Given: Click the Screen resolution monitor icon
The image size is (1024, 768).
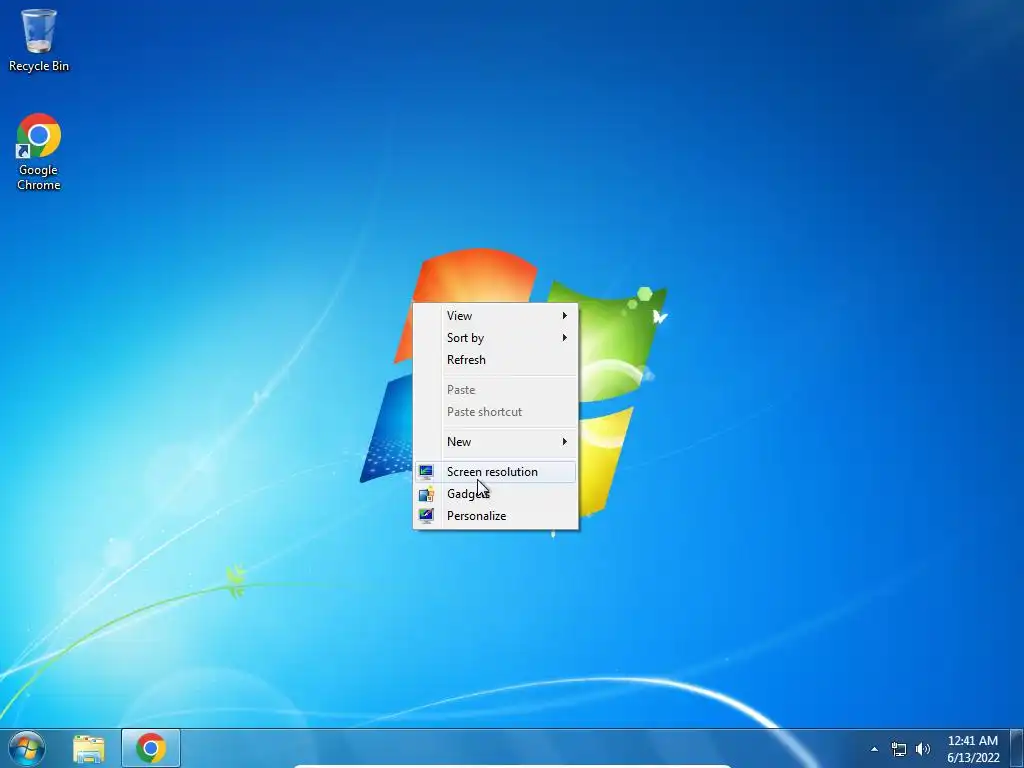Looking at the screenshot, I should (426, 472).
